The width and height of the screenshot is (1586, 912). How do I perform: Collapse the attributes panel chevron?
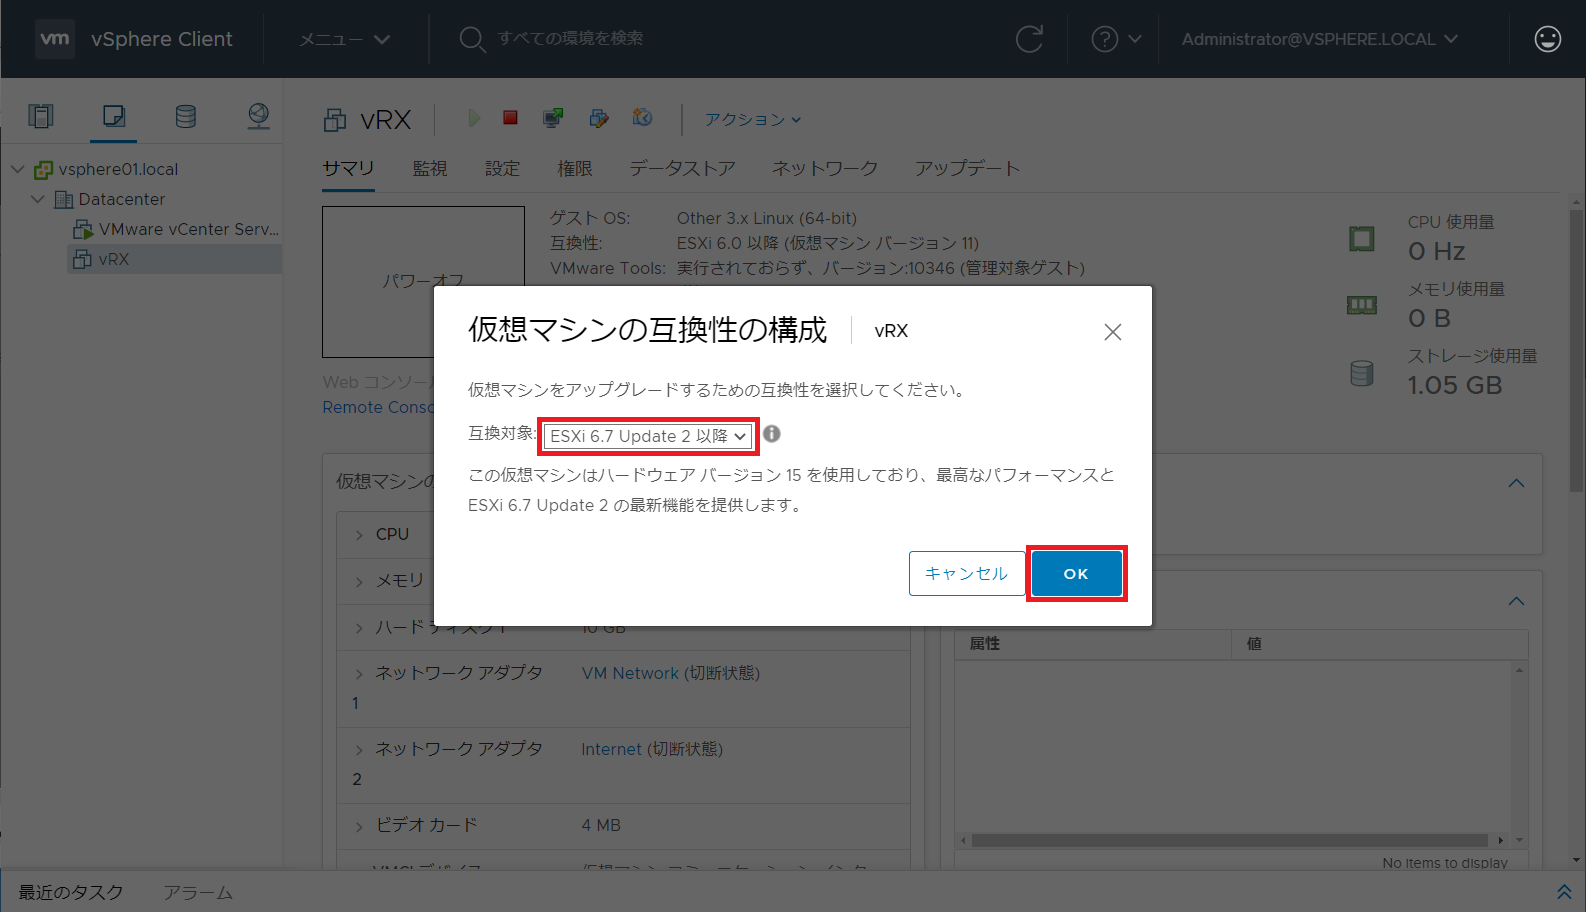point(1516,601)
